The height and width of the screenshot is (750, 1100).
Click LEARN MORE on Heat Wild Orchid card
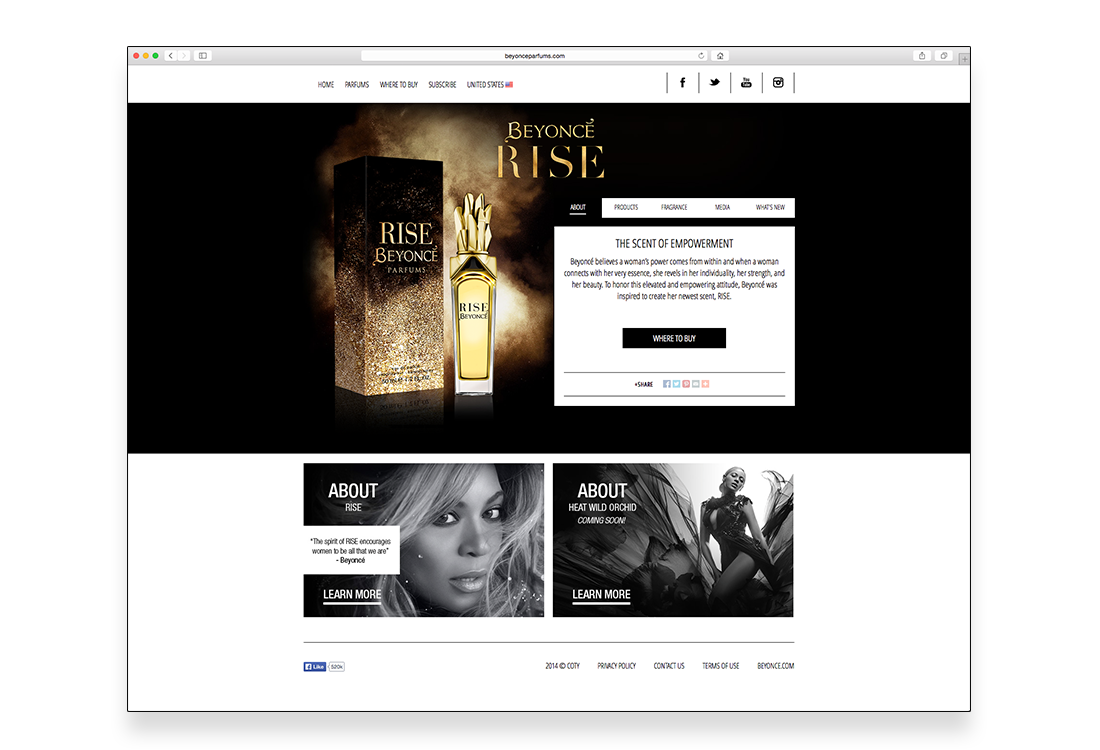601,595
